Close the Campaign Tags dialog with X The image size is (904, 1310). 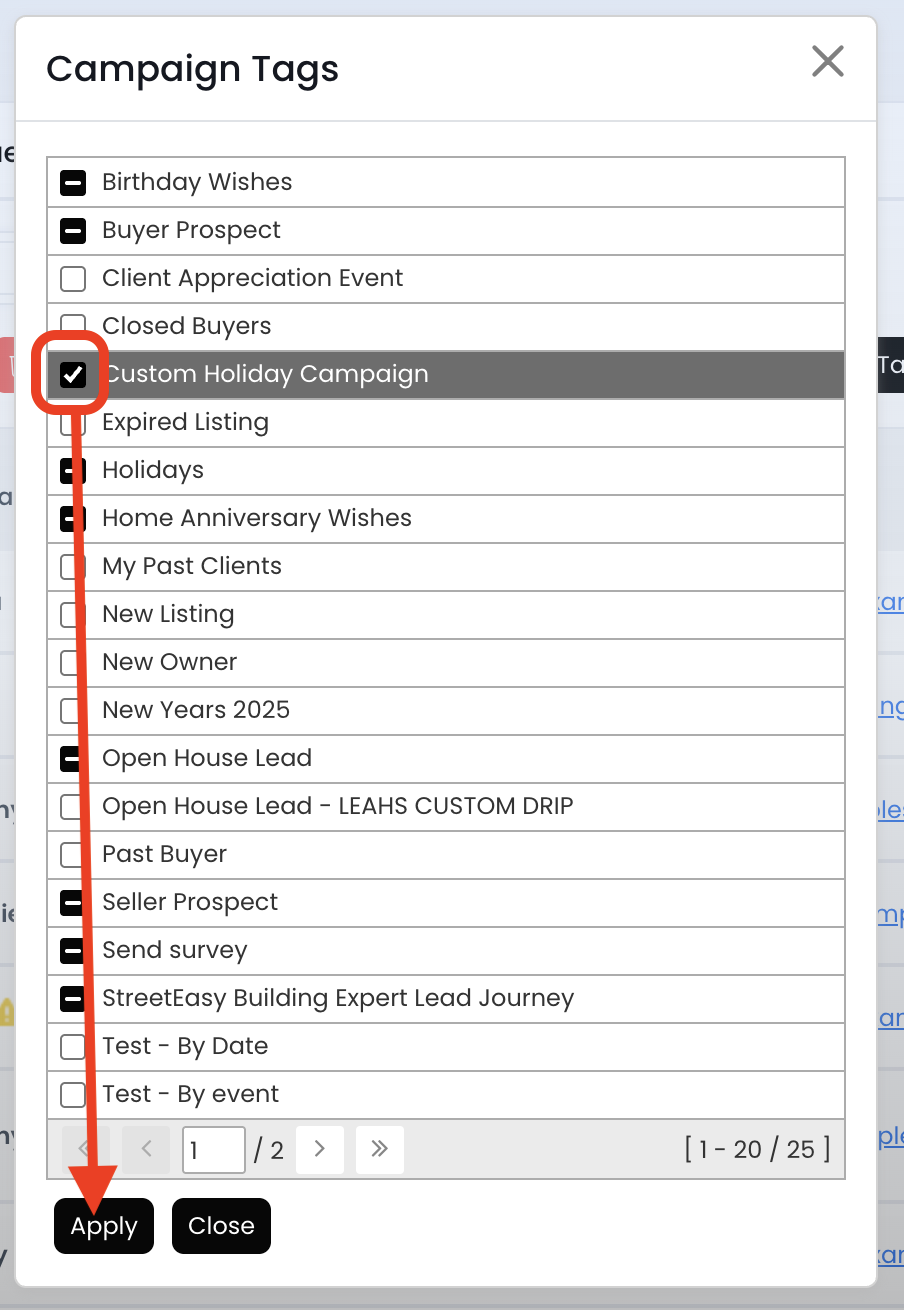[827, 62]
